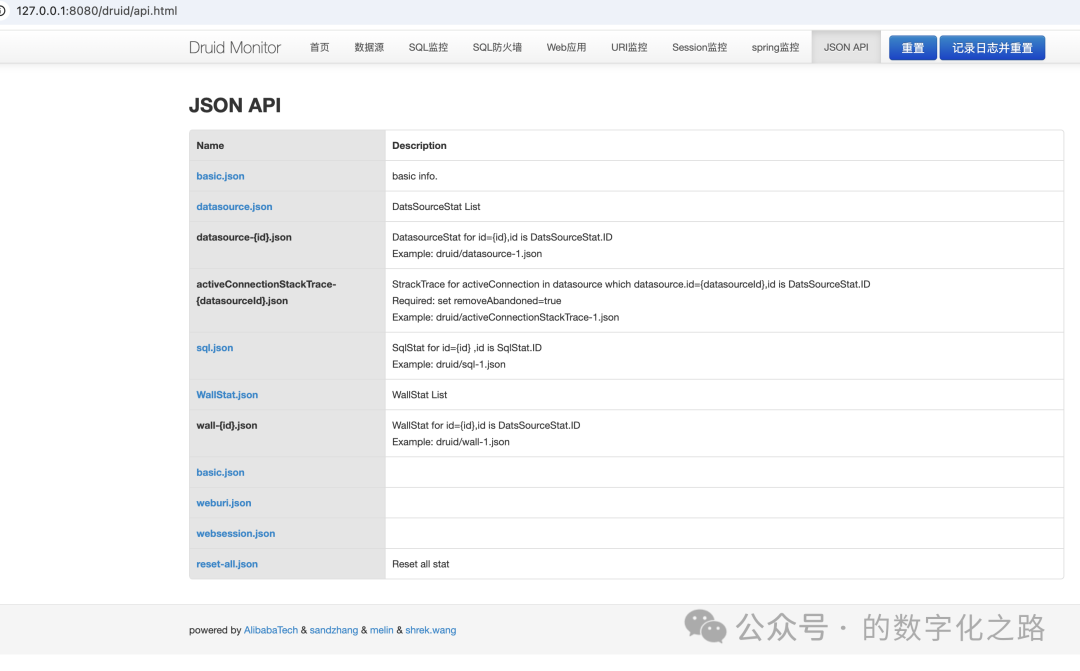Open the spring监控 nav item
The height and width of the screenshot is (671, 1080).
coord(776,48)
